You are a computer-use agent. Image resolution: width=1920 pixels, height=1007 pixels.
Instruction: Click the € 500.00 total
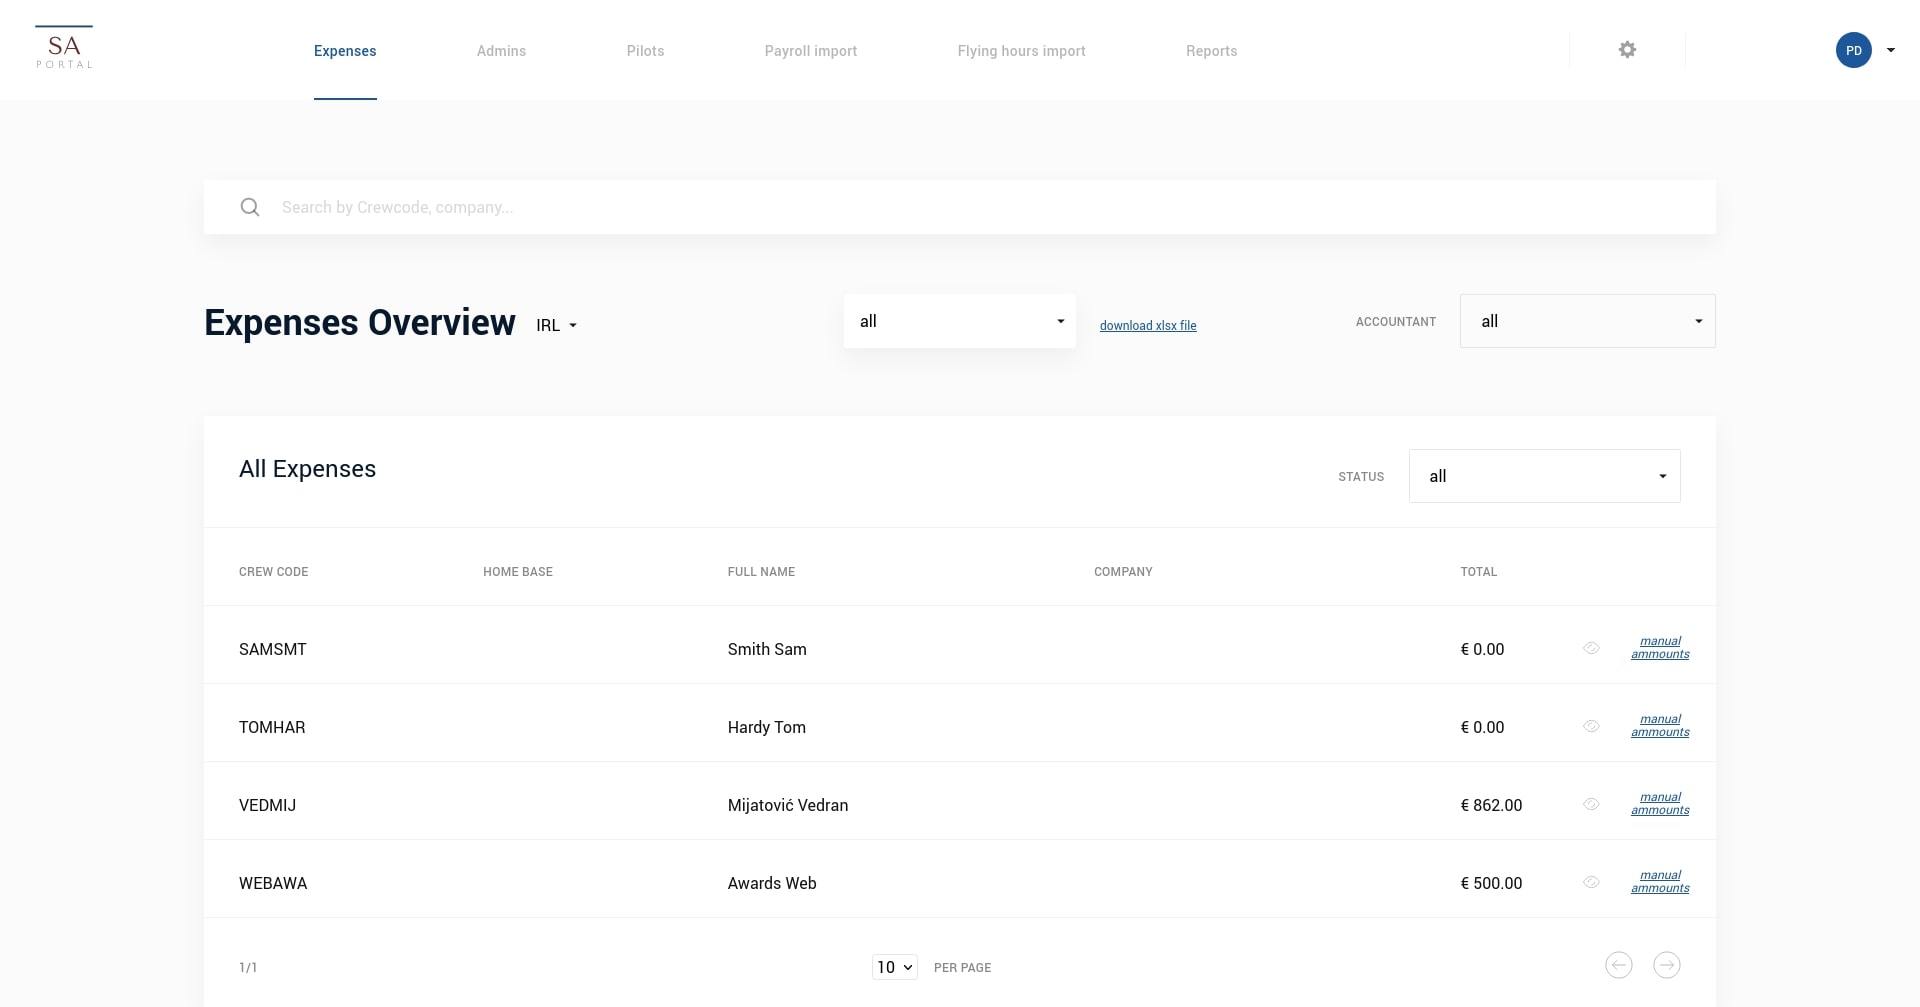click(x=1491, y=883)
